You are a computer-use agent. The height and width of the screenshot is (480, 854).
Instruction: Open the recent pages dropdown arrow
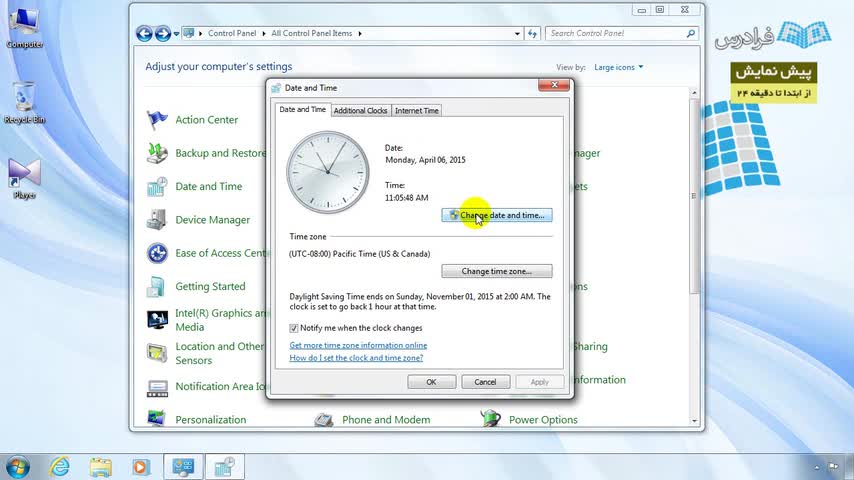(176, 34)
